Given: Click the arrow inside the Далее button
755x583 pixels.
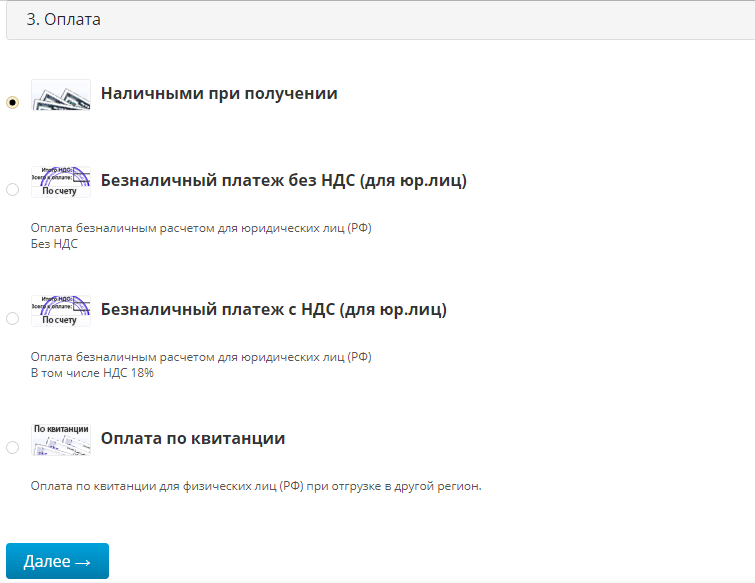Looking at the screenshot, I should tap(83, 562).
